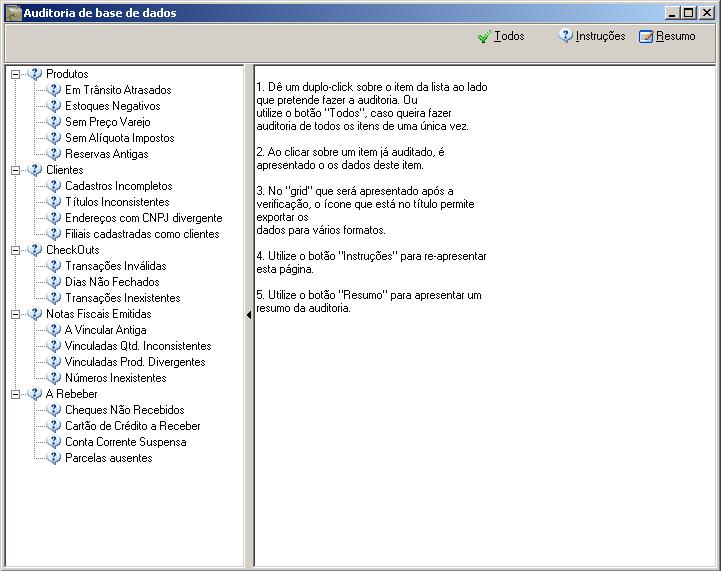
Task: Click the icon beside Parcelas ausentes
Action: [53, 458]
